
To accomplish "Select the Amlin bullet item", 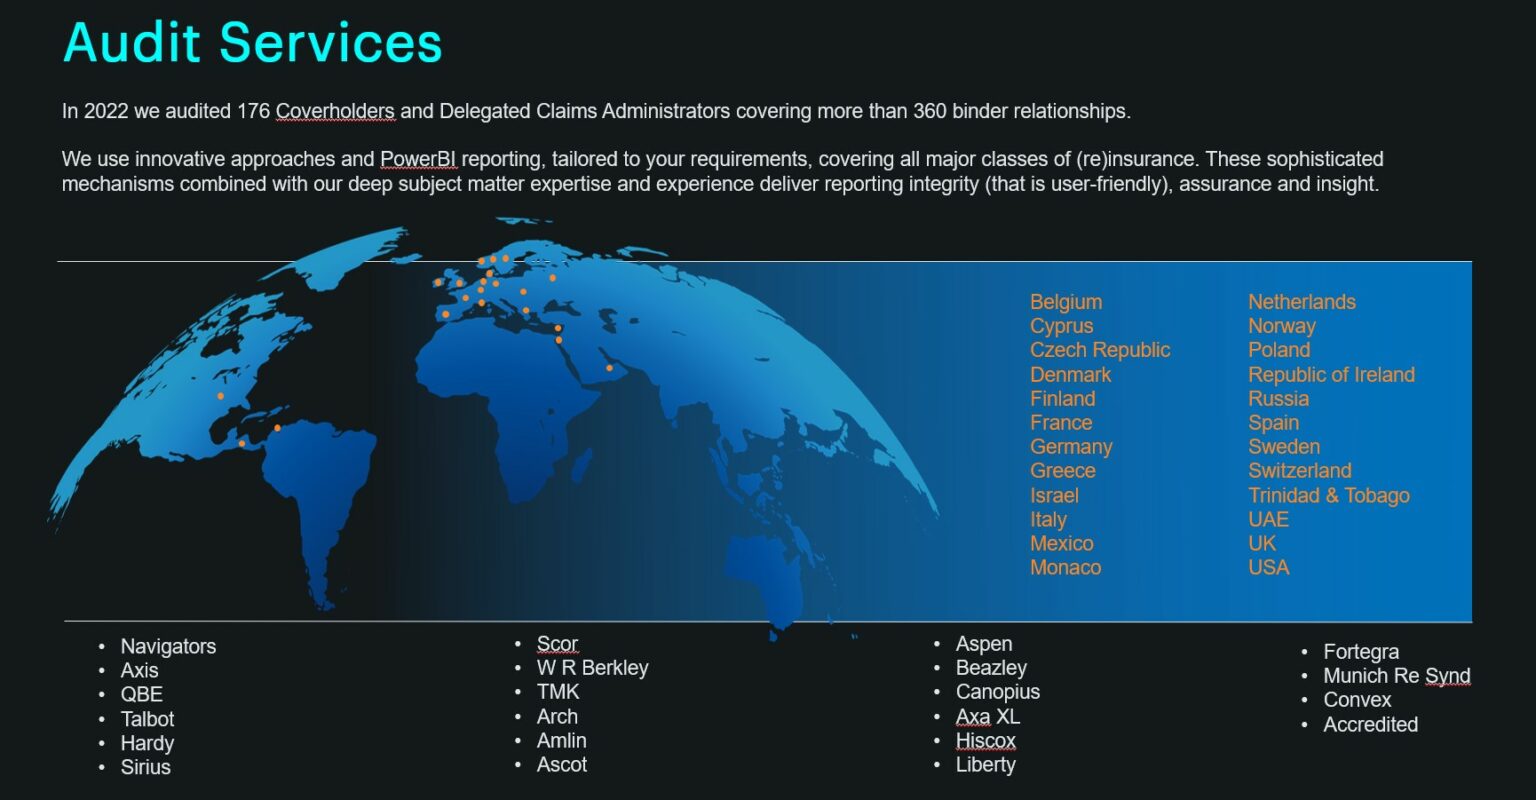I will coord(561,741).
